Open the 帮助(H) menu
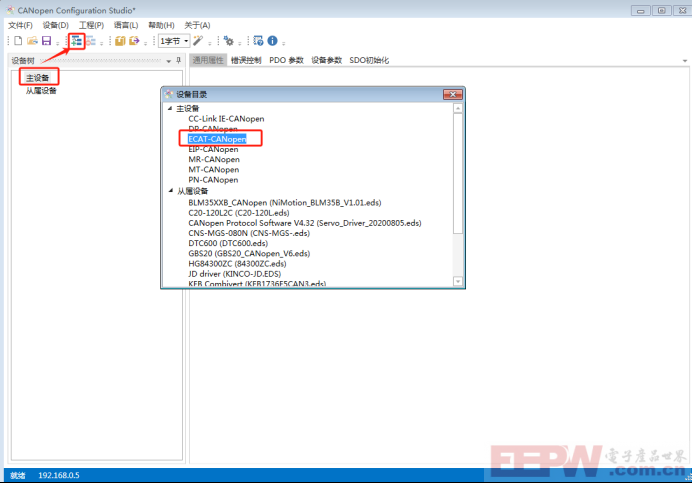The width and height of the screenshot is (692, 483). click(x=161, y=25)
